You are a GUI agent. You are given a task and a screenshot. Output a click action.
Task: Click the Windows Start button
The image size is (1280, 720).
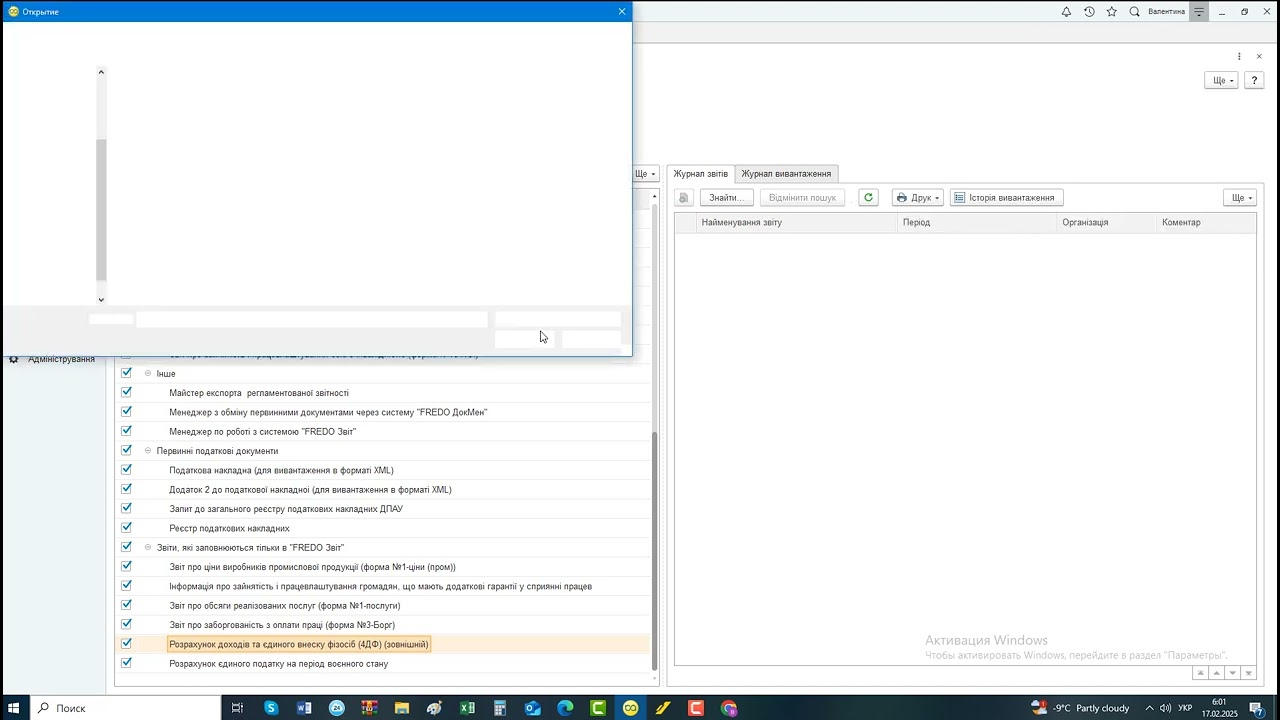[x=14, y=708]
